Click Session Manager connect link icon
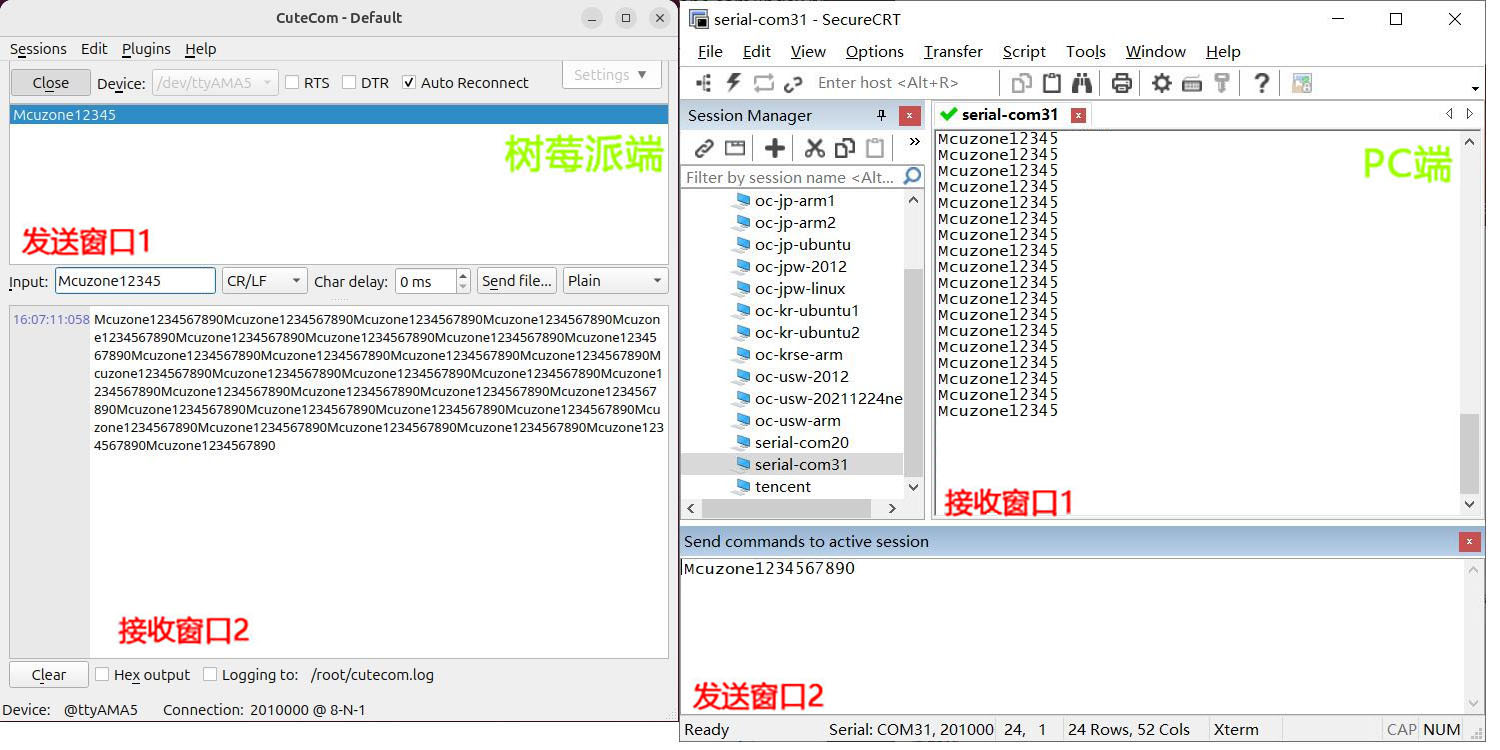Viewport: 1500px width, 750px height. [x=705, y=149]
